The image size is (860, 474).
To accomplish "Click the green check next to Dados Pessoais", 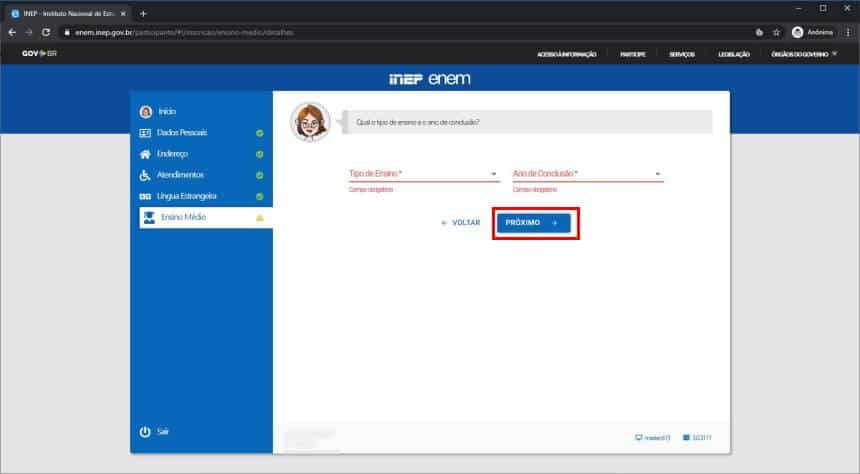I will 259,133.
